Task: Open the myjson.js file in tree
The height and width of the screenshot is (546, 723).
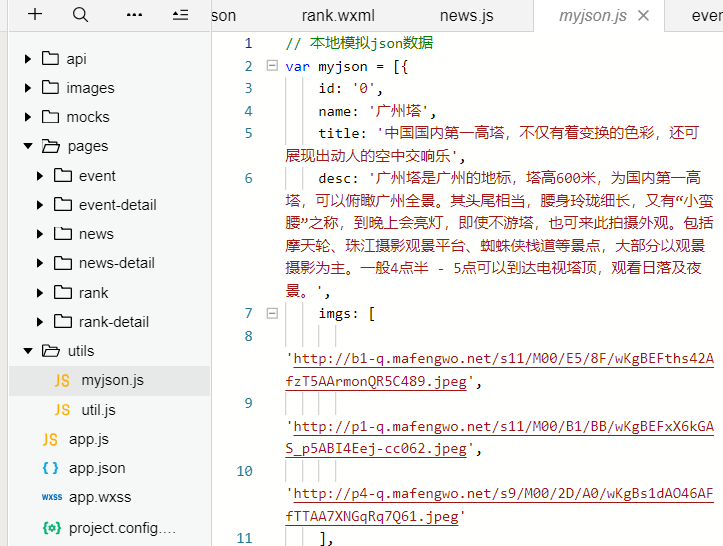Action: (113, 380)
